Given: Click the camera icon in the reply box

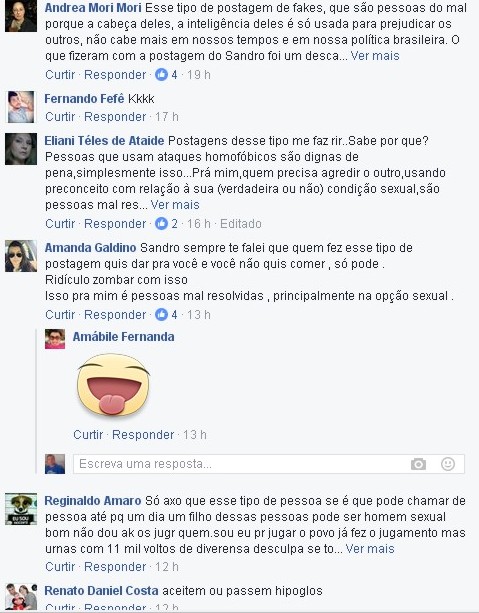Looking at the screenshot, I should tap(418, 464).
